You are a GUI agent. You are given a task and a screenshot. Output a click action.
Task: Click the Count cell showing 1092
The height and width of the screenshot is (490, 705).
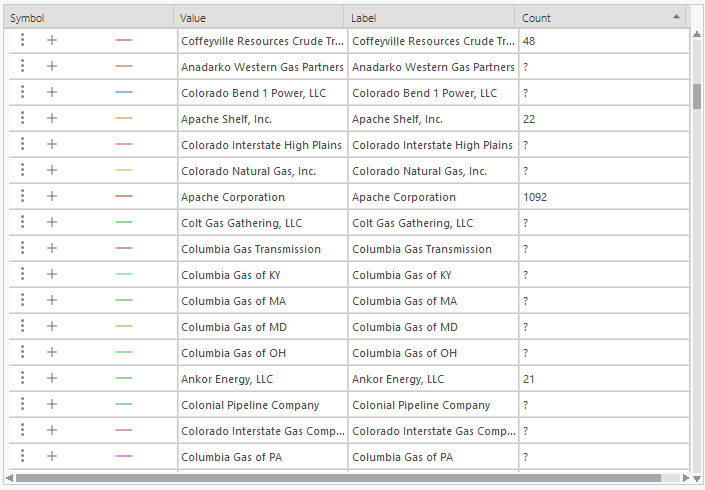point(604,196)
